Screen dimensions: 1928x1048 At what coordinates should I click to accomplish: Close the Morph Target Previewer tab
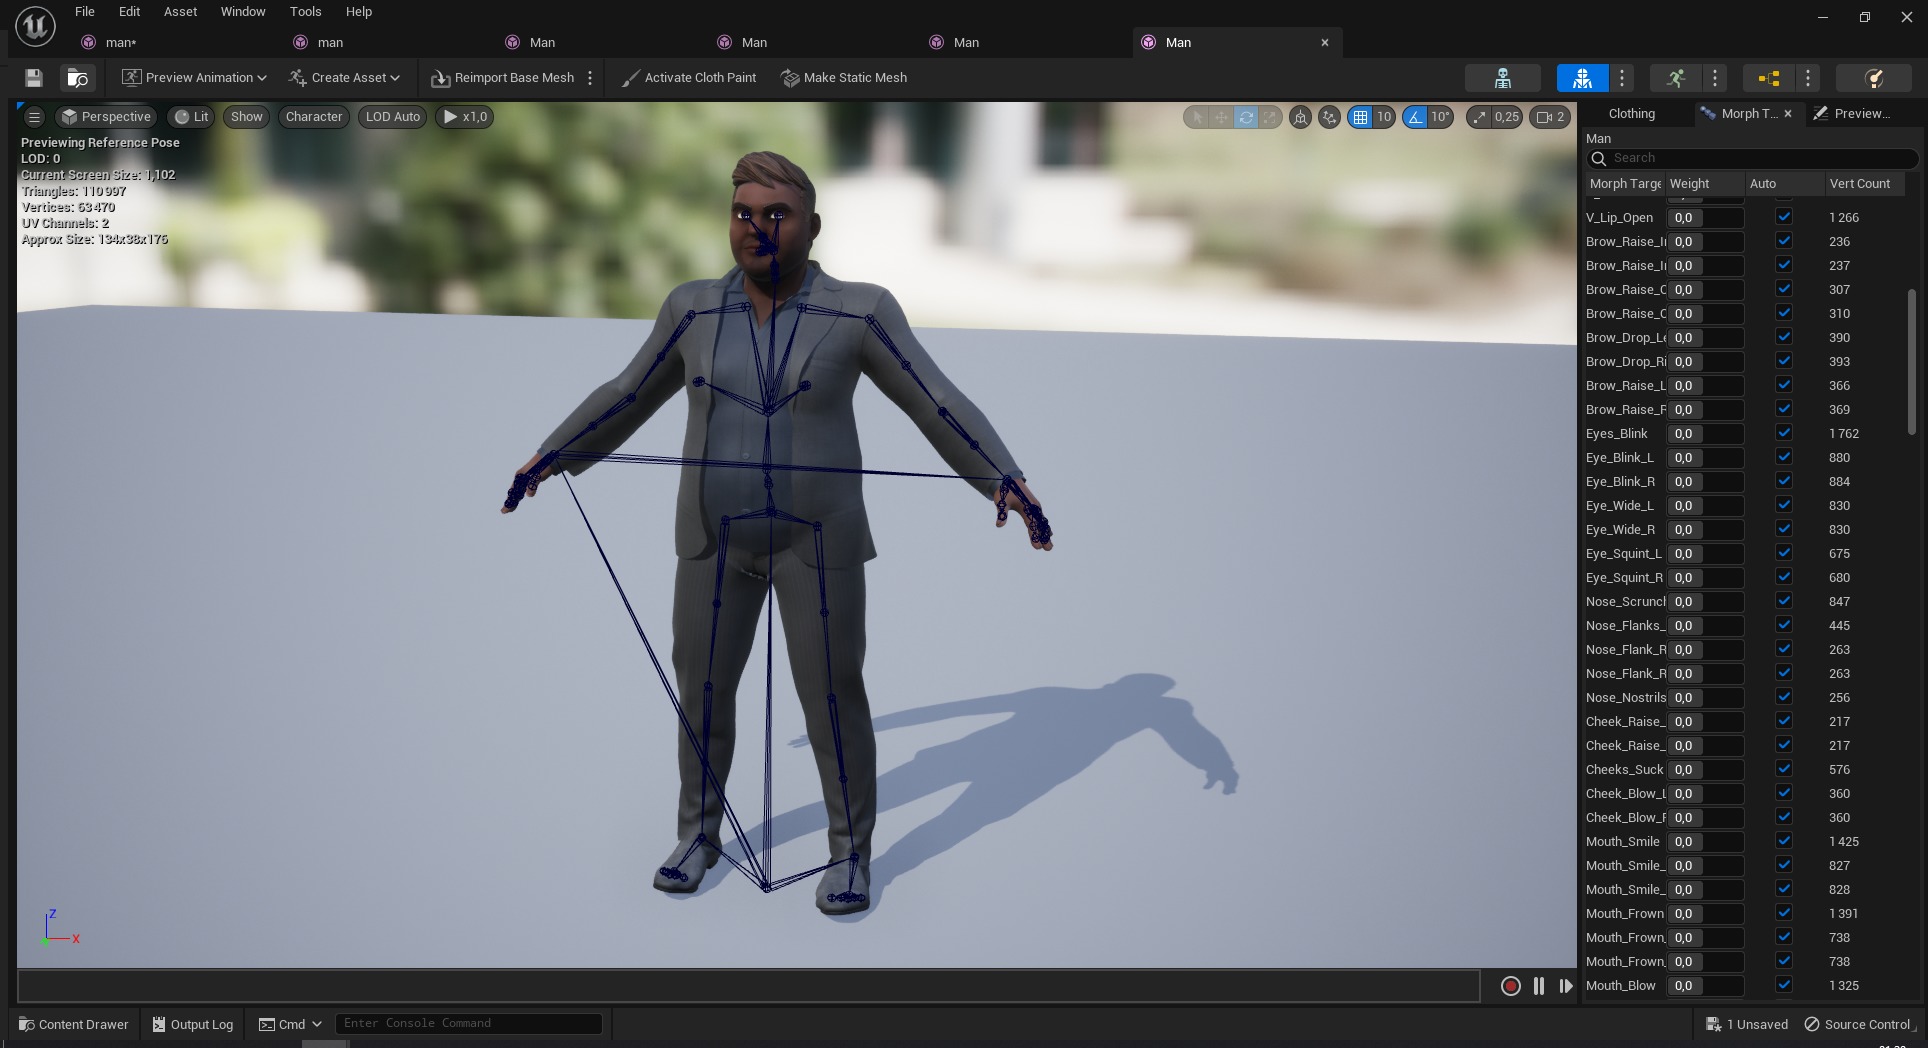[1788, 114]
